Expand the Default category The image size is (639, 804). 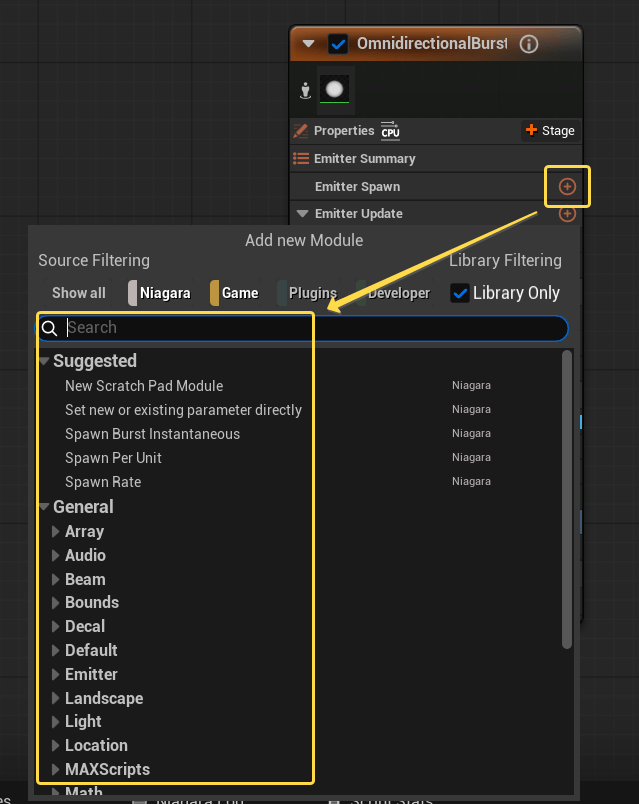click(x=55, y=650)
